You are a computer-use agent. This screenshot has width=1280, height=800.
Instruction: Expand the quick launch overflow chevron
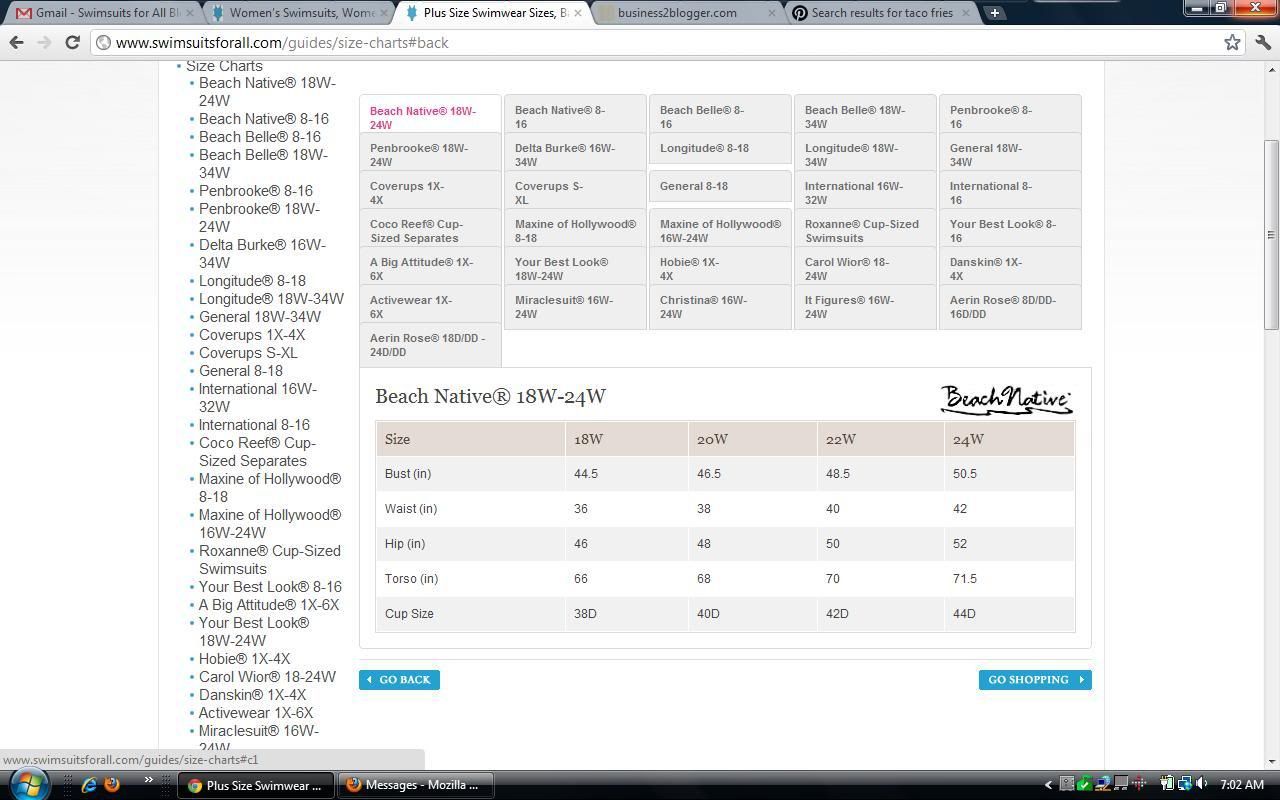[x=150, y=781]
